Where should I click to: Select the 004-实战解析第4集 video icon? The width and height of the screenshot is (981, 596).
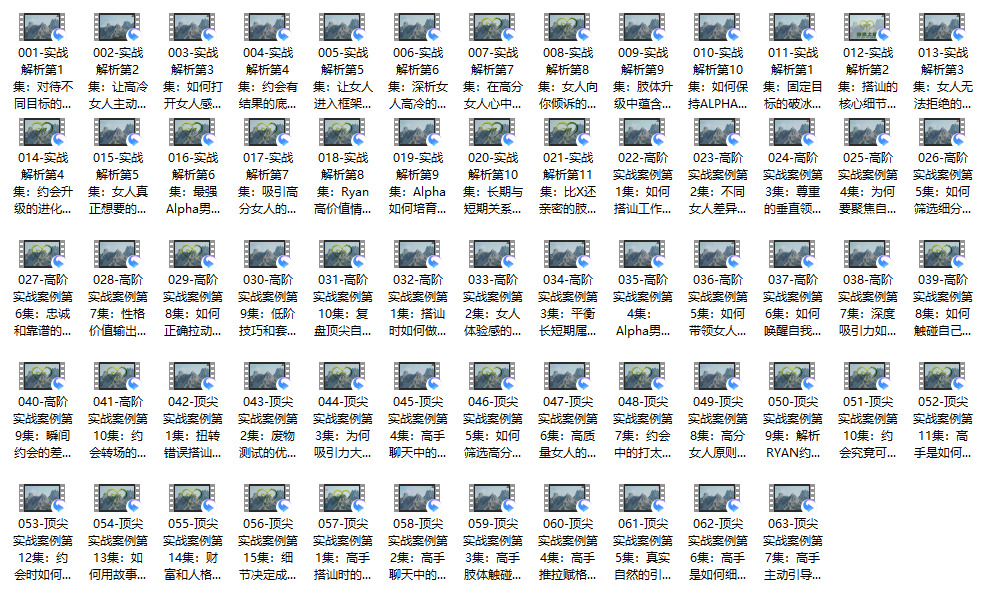click(268, 28)
